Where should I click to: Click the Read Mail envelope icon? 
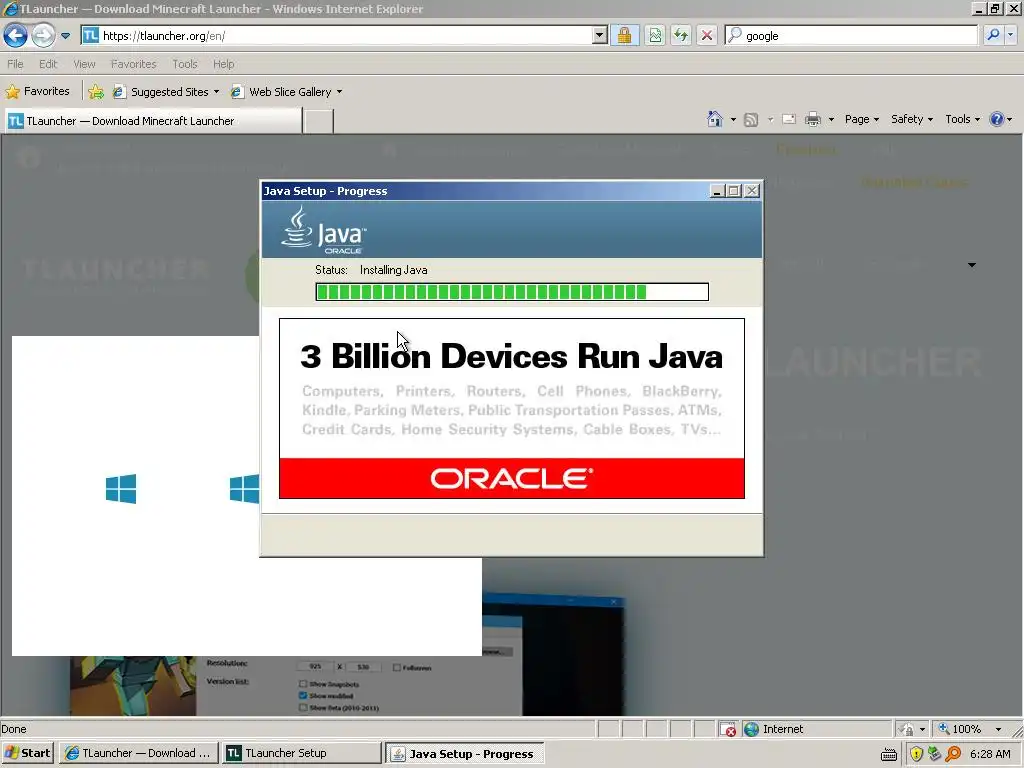tap(789, 120)
